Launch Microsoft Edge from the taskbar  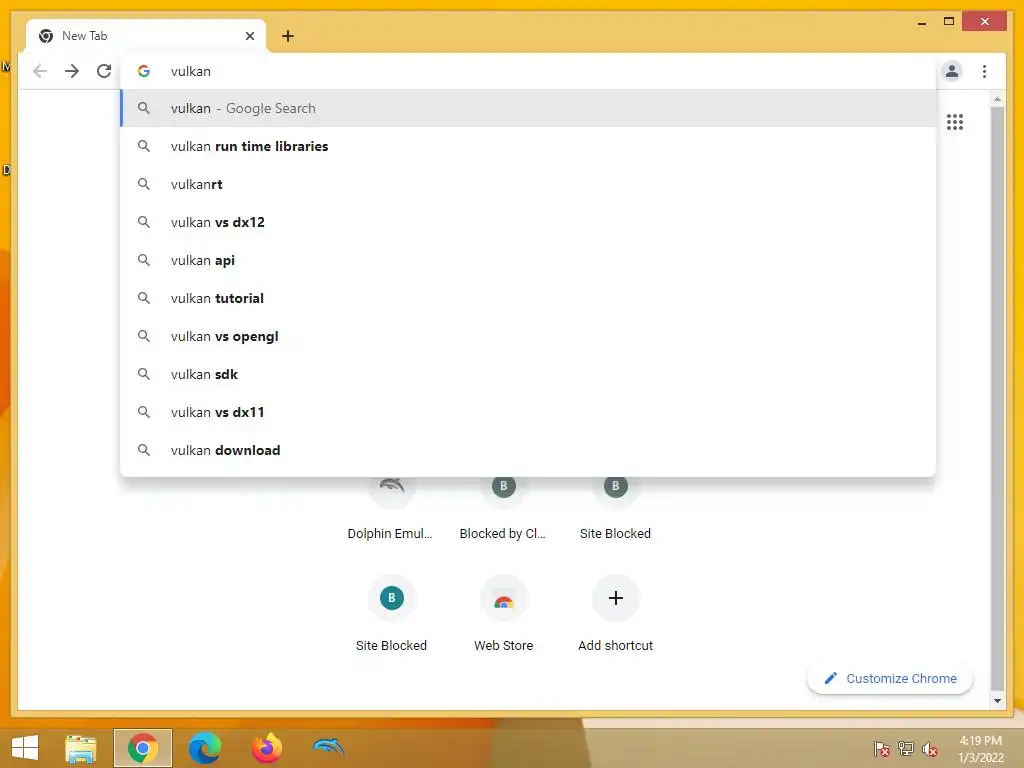pyautogui.click(x=204, y=748)
